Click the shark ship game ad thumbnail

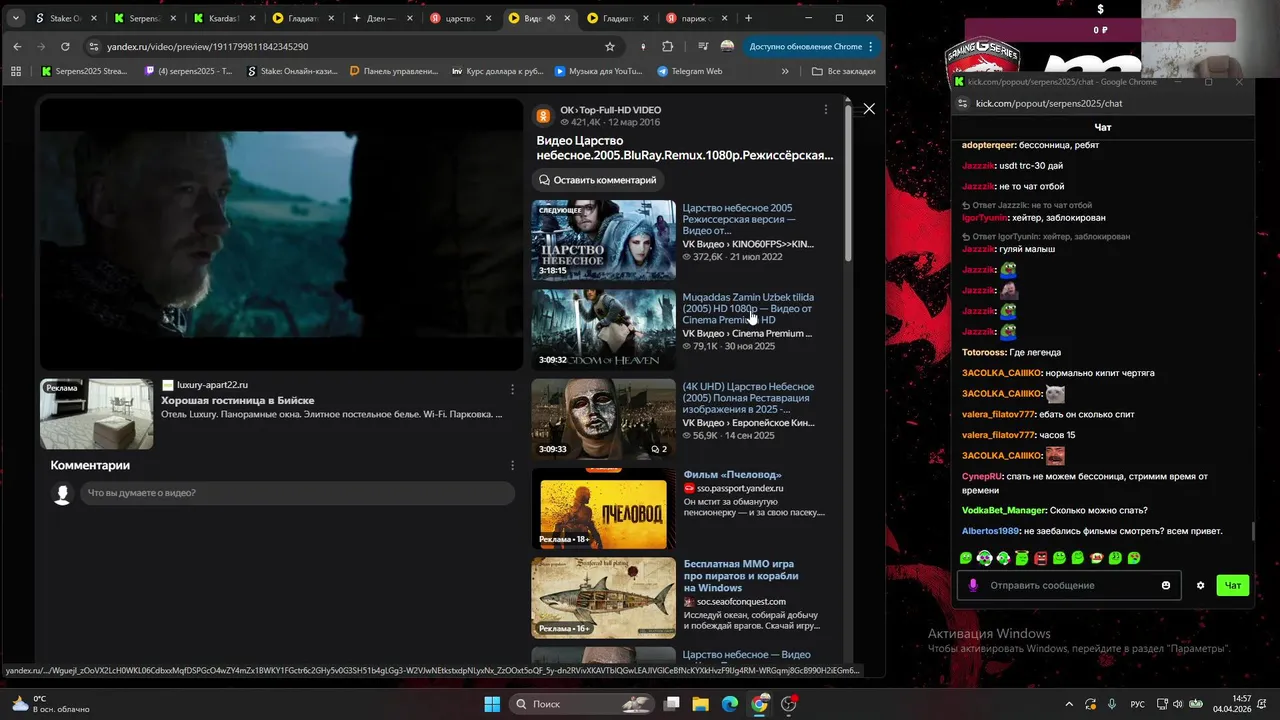click(x=603, y=598)
